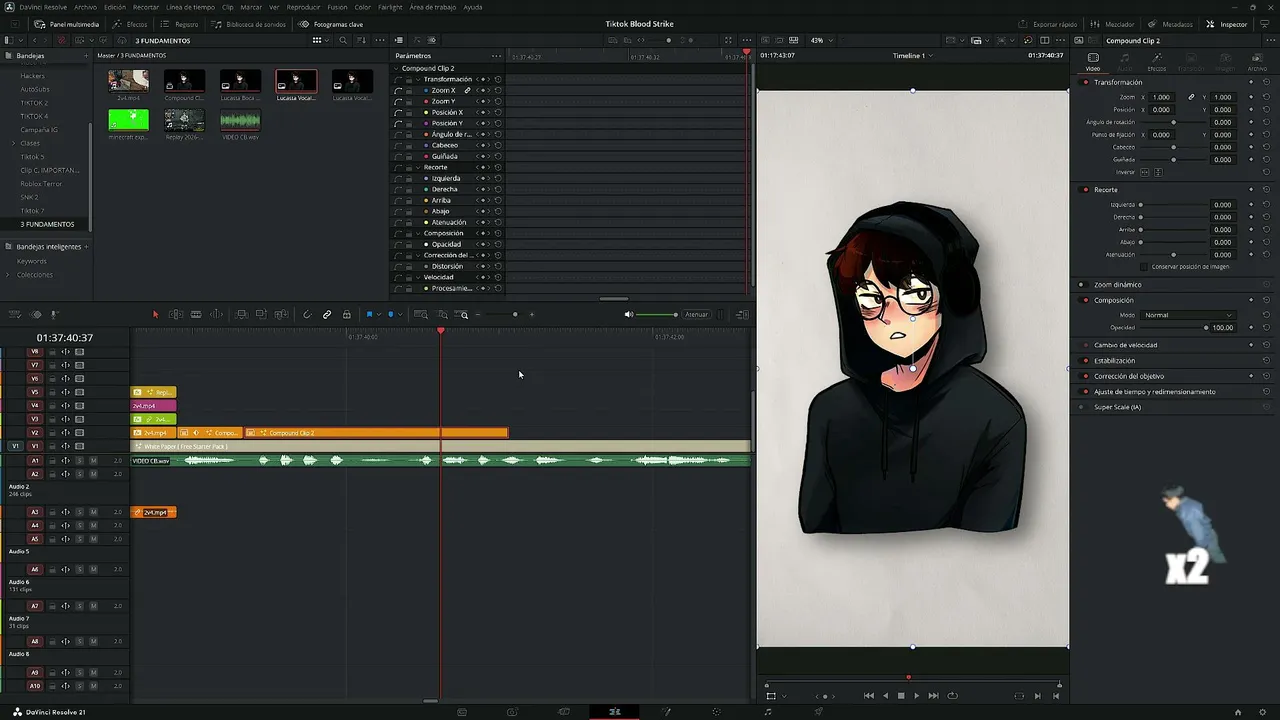This screenshot has width=1280, height=720.
Task: Zoom in the timeline with plus icon
Action: click(531, 315)
